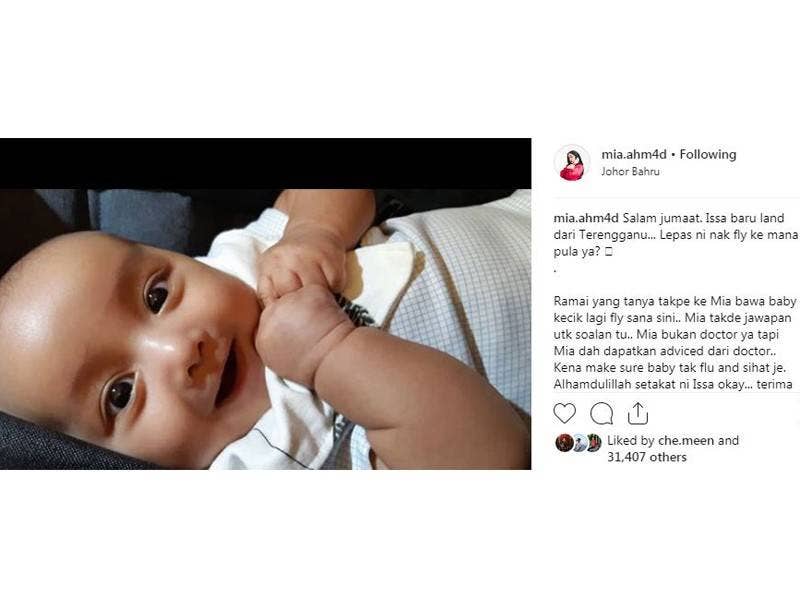Click the baby photo in the post
The image size is (800, 600).
tap(265, 329)
